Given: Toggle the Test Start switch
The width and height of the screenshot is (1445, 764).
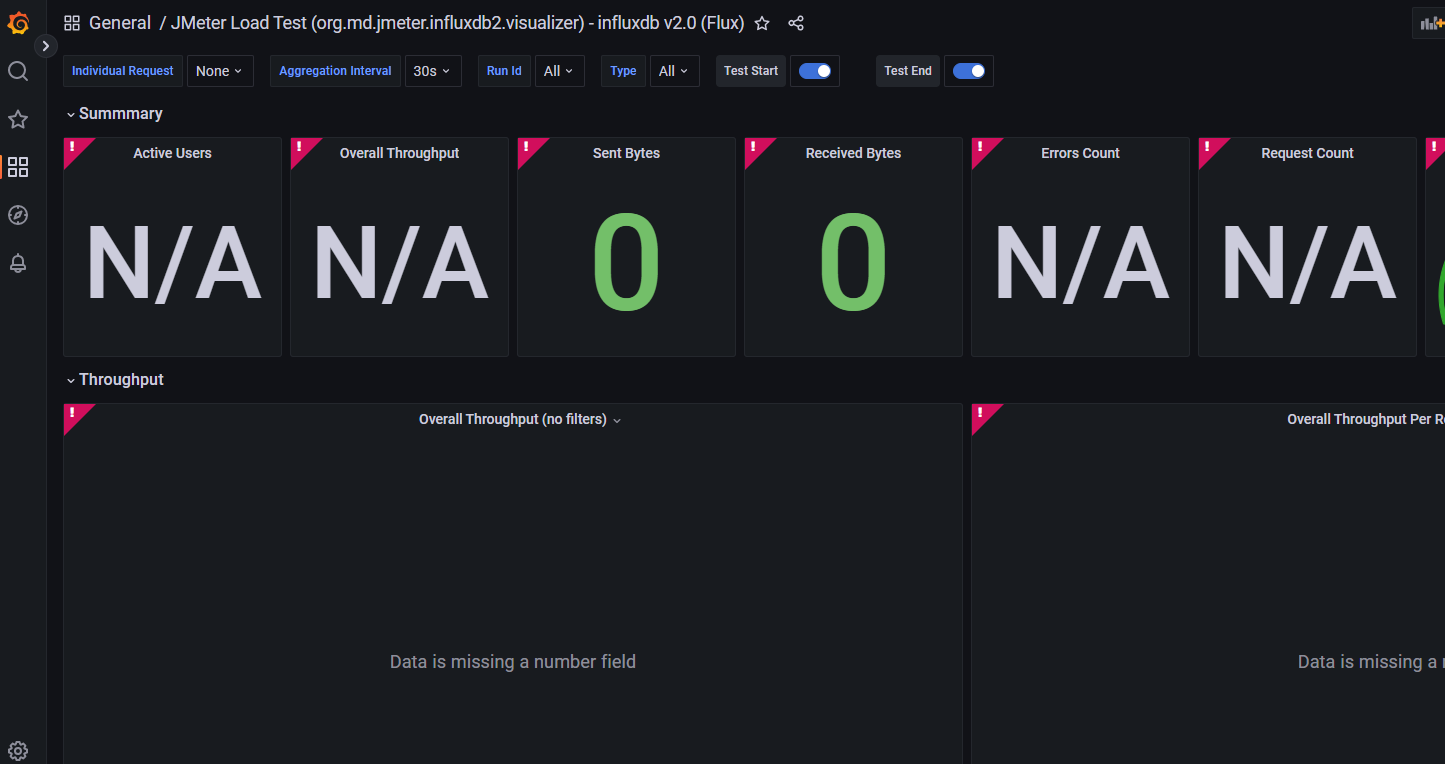Looking at the screenshot, I should [x=815, y=71].
